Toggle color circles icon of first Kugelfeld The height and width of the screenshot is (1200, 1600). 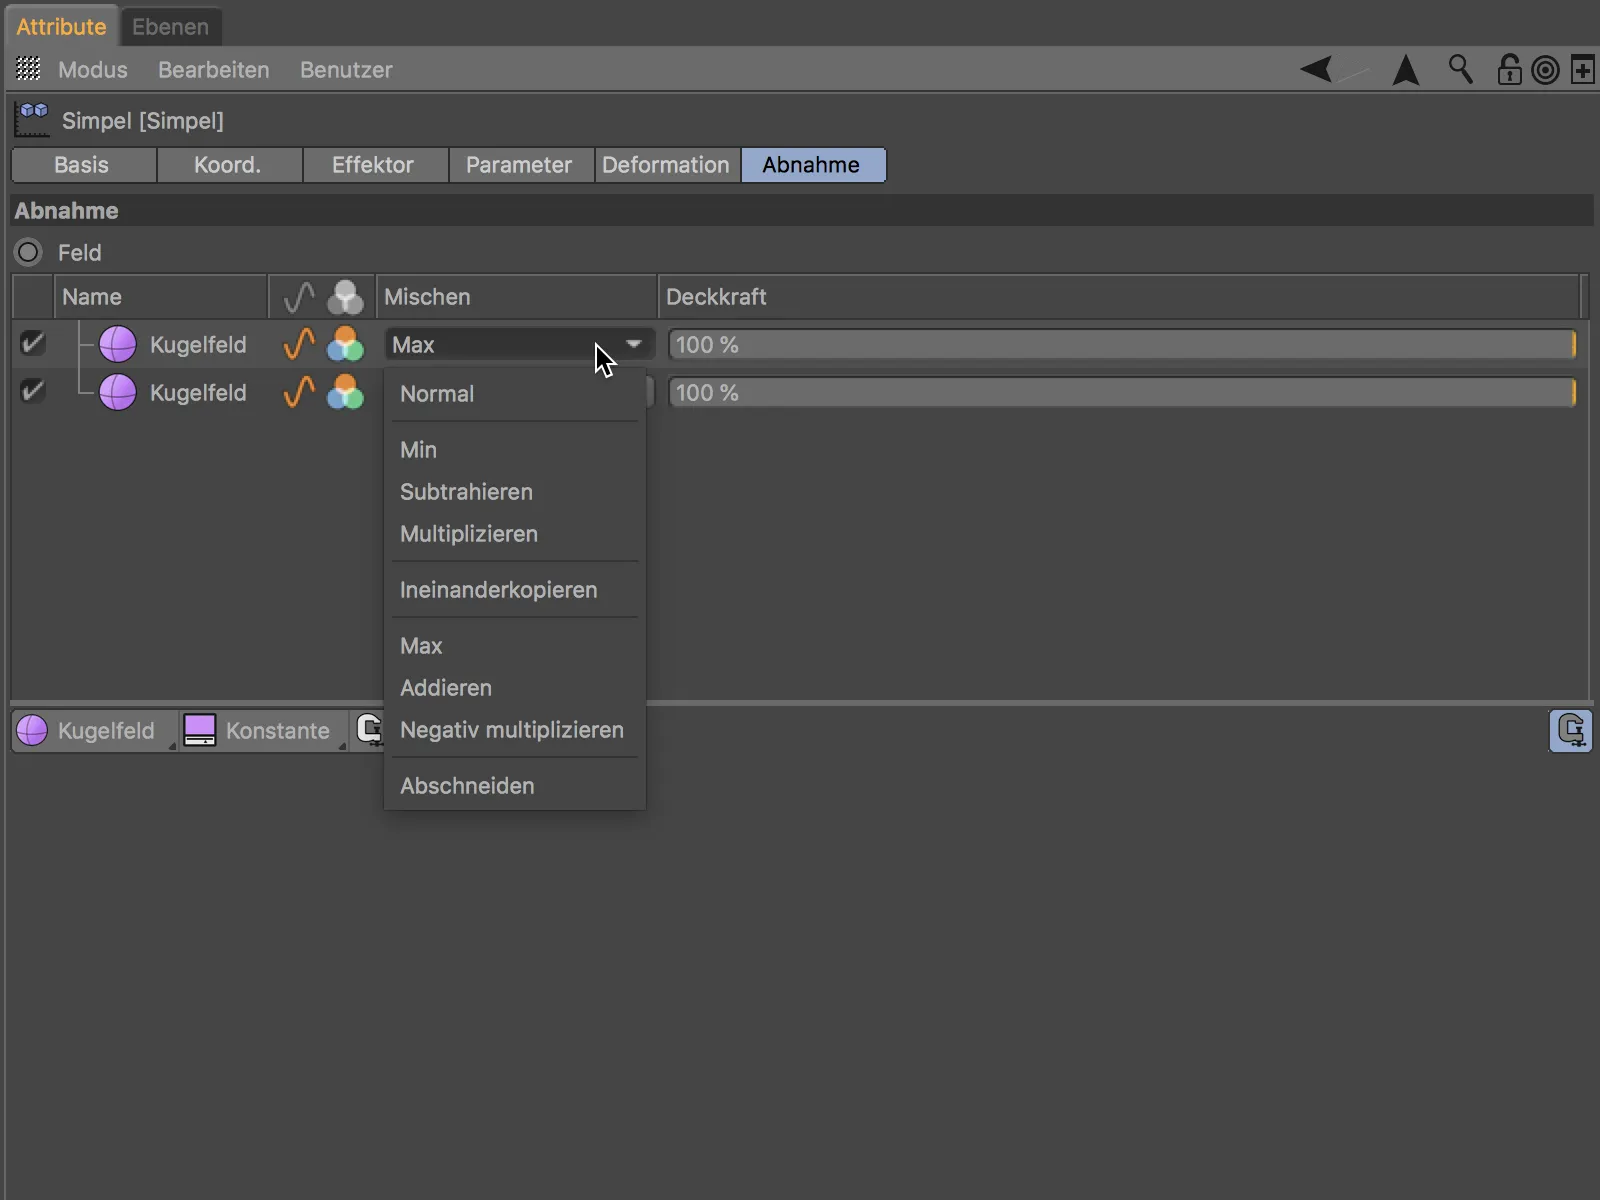345,344
